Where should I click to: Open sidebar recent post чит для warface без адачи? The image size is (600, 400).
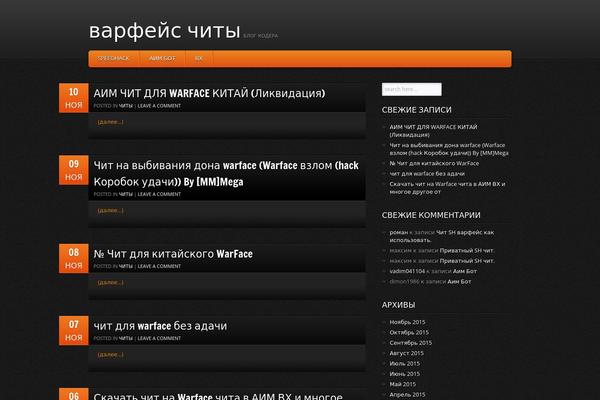pyautogui.click(x=427, y=173)
